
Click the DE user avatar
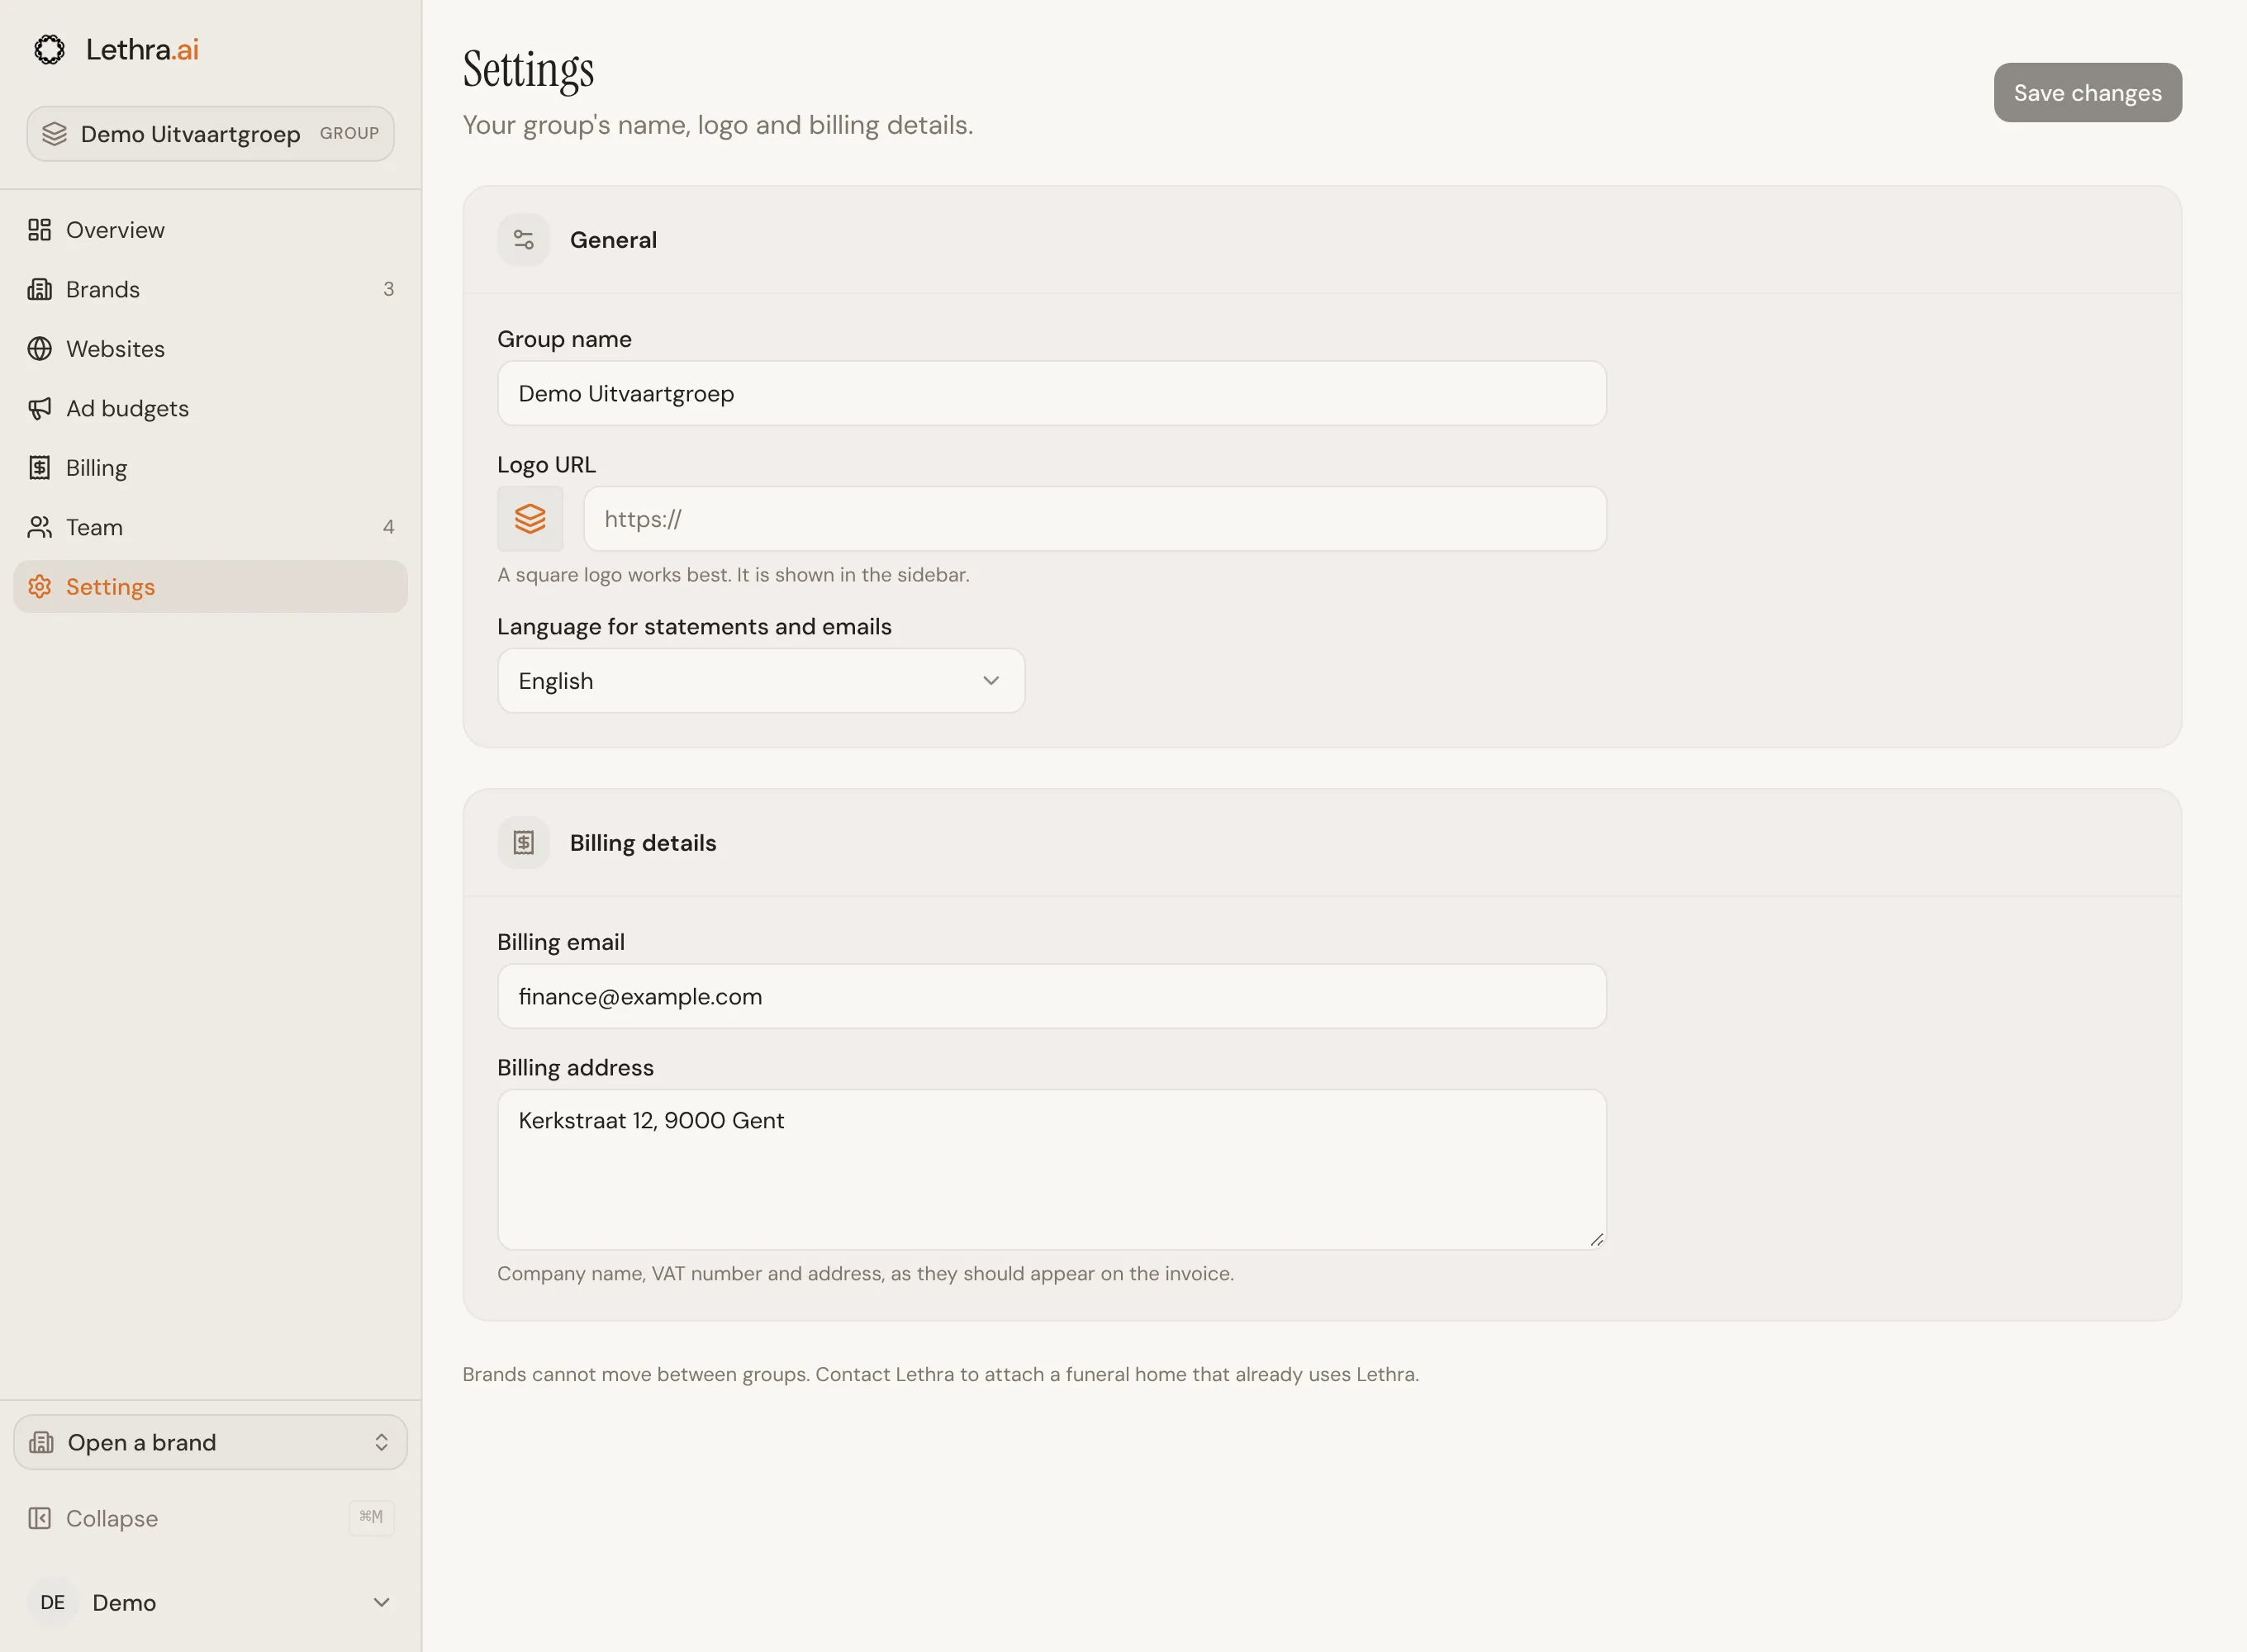(x=53, y=1602)
